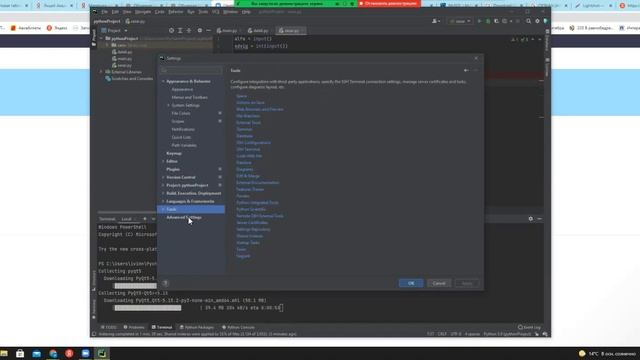Open Settings dialog help question-mark button
The width and height of the screenshot is (640, 360).
tap(165, 283)
